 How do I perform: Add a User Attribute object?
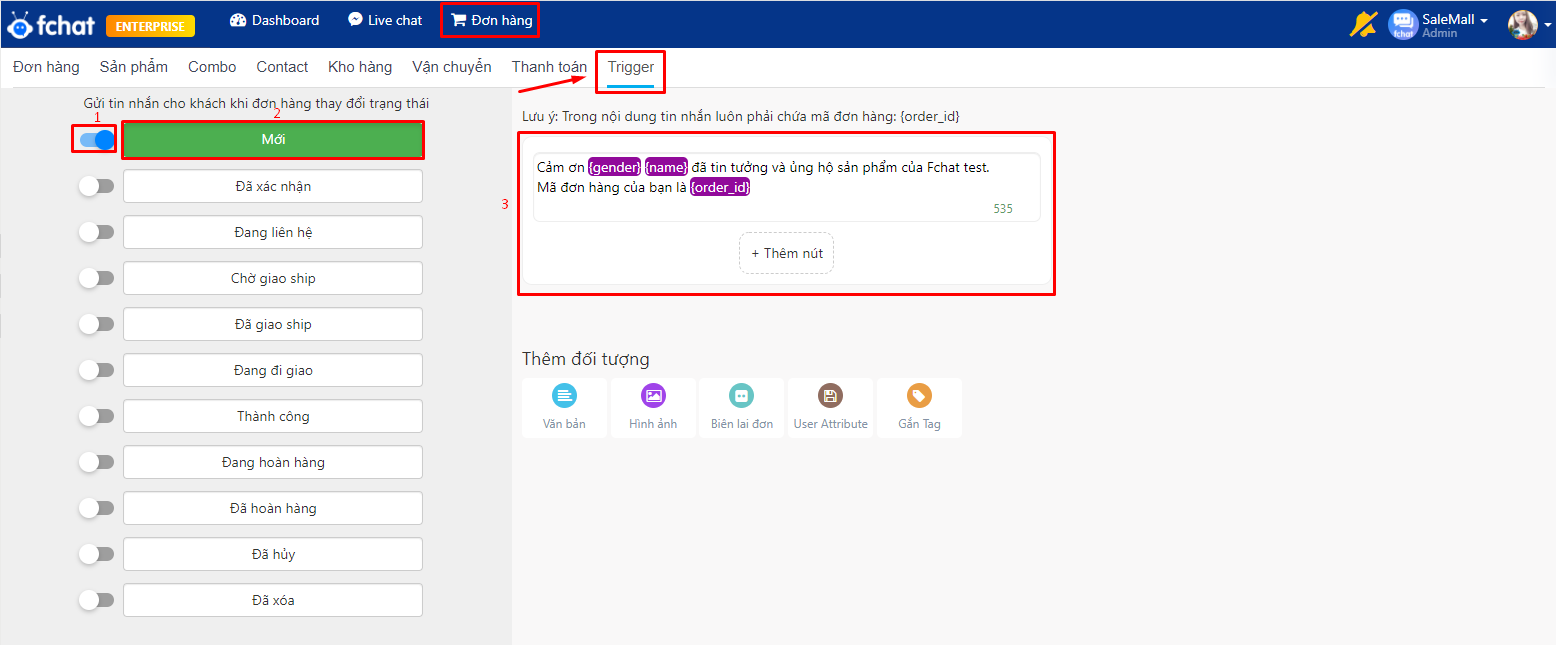pyautogui.click(x=830, y=408)
